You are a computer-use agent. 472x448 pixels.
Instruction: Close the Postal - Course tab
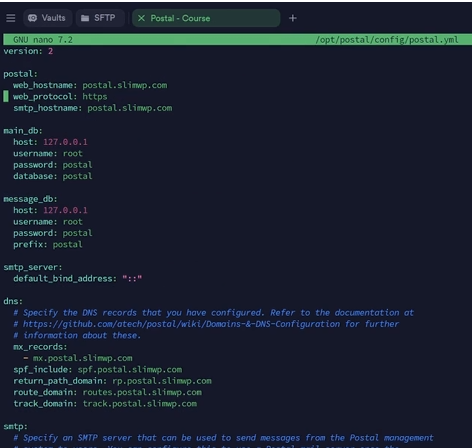point(141,18)
